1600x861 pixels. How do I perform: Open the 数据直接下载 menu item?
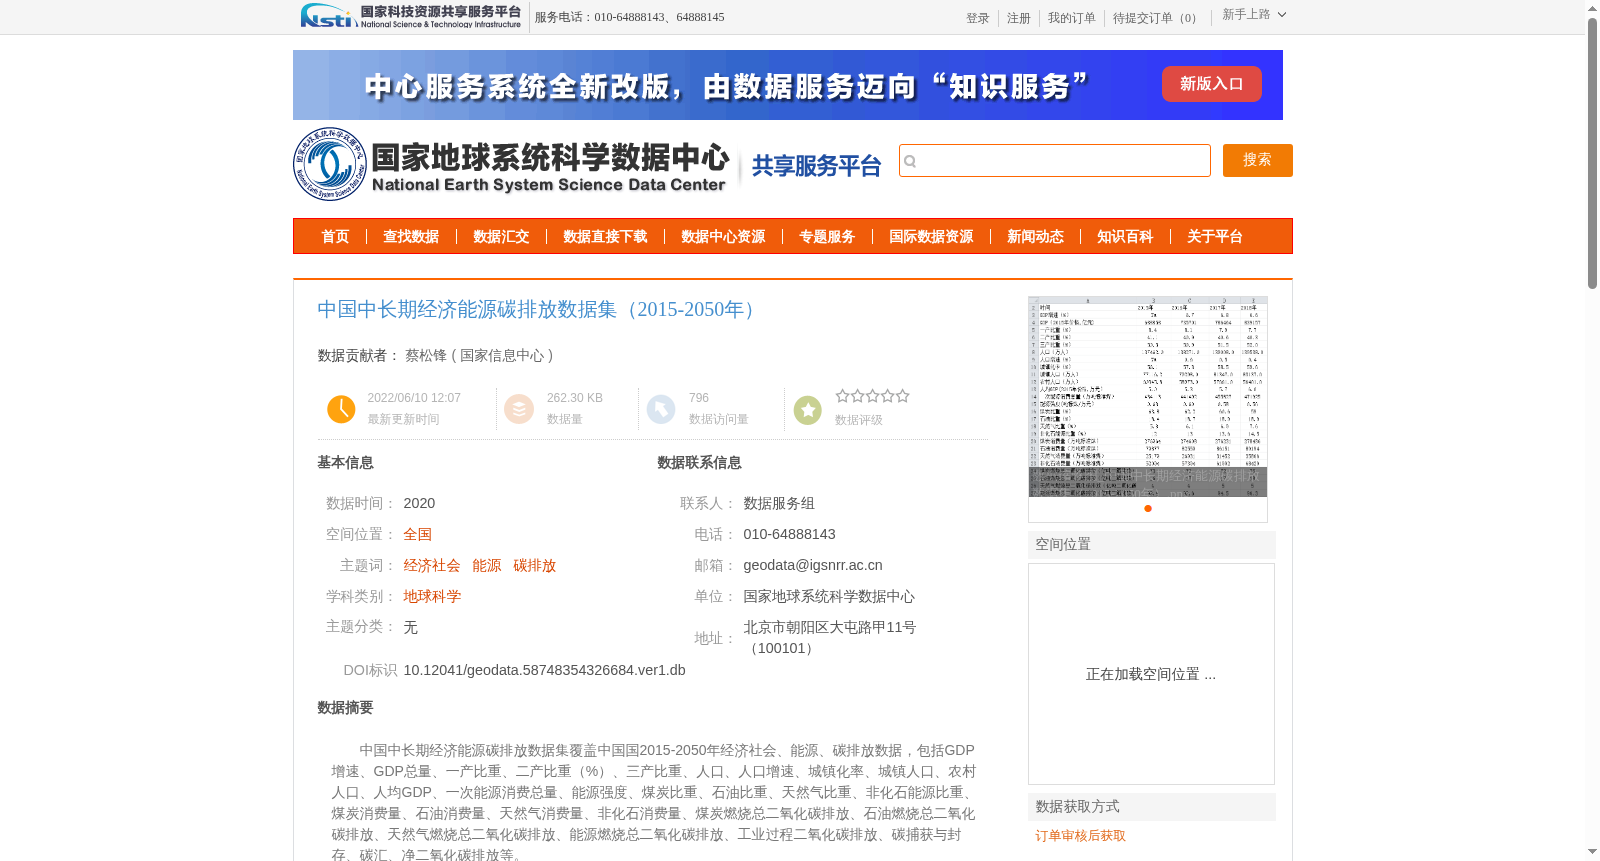[605, 237]
